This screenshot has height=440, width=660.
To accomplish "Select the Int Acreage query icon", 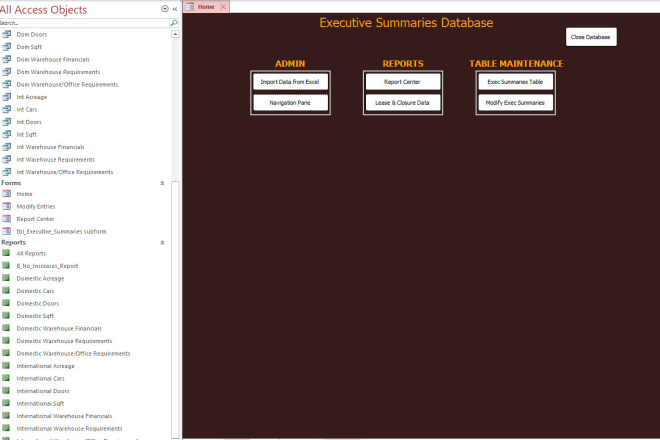I will pyautogui.click(x=7, y=97).
